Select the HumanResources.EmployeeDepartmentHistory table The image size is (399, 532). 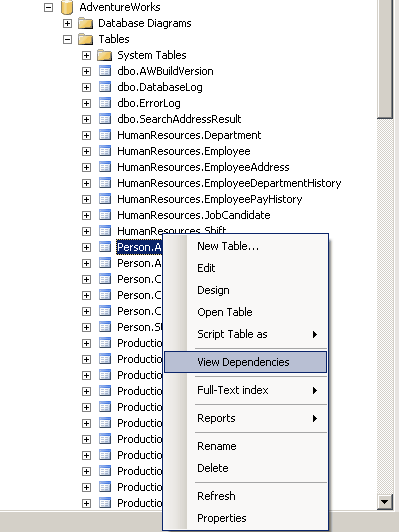[x=229, y=183]
